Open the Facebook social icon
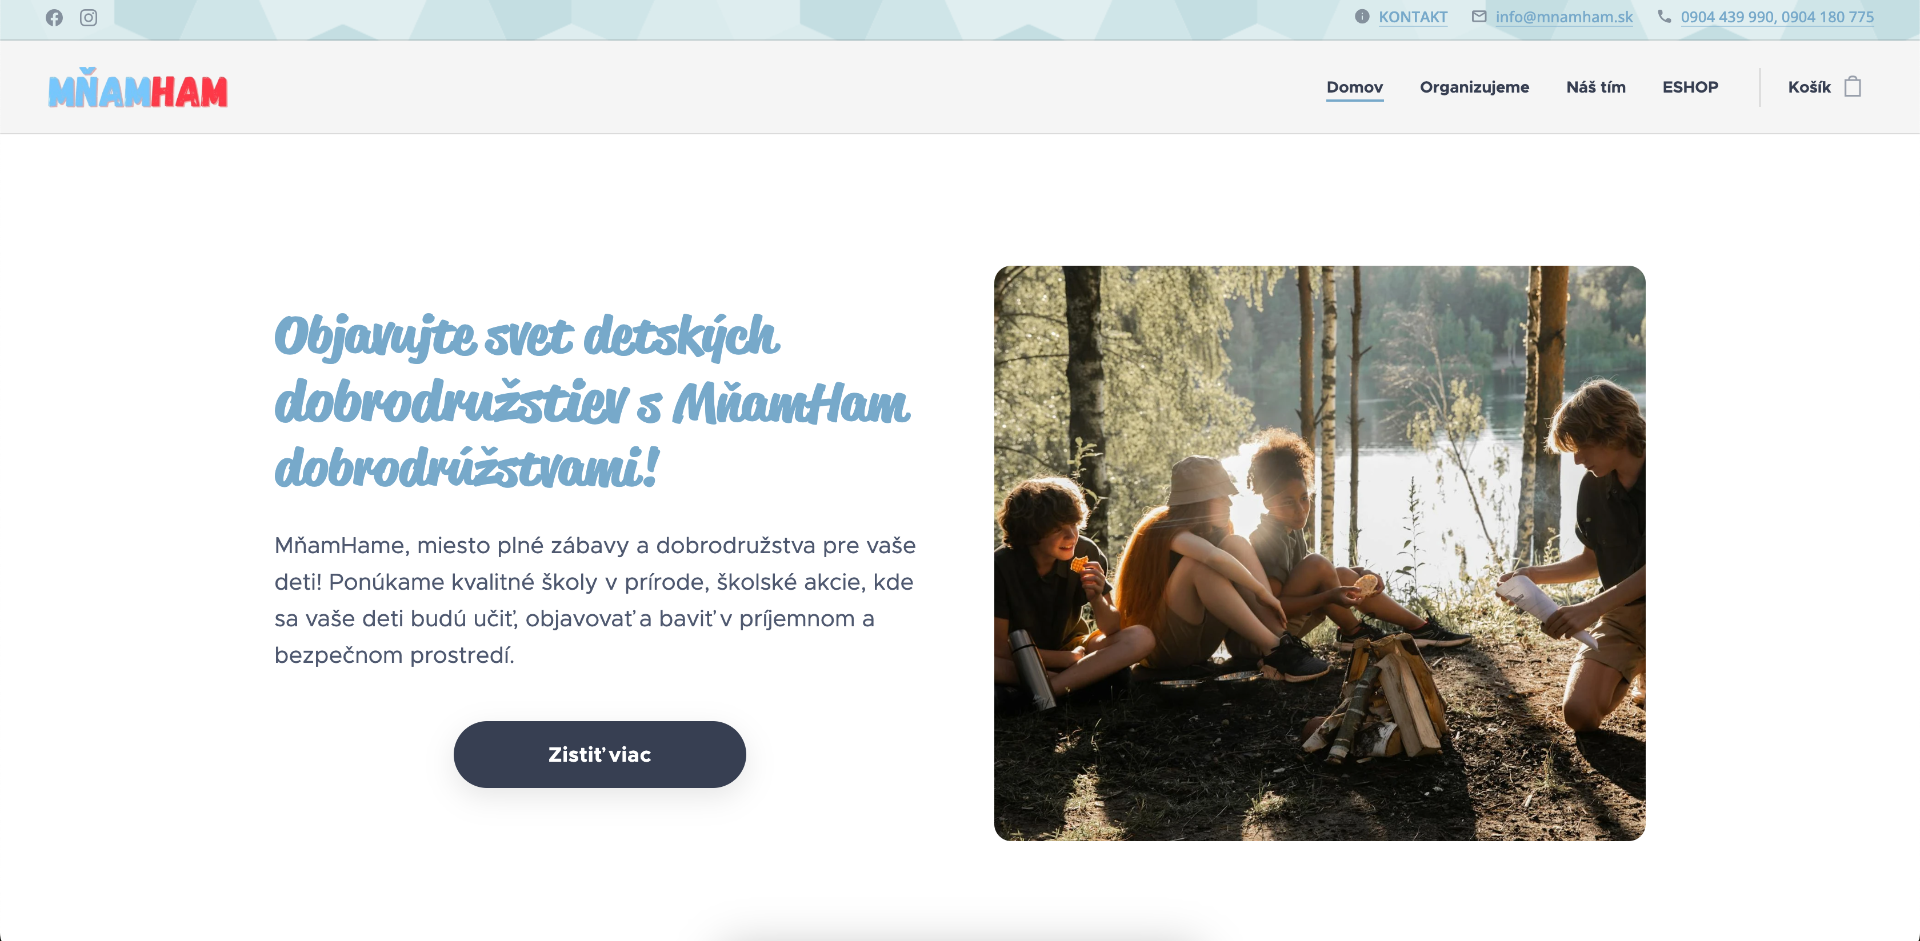 click(54, 18)
